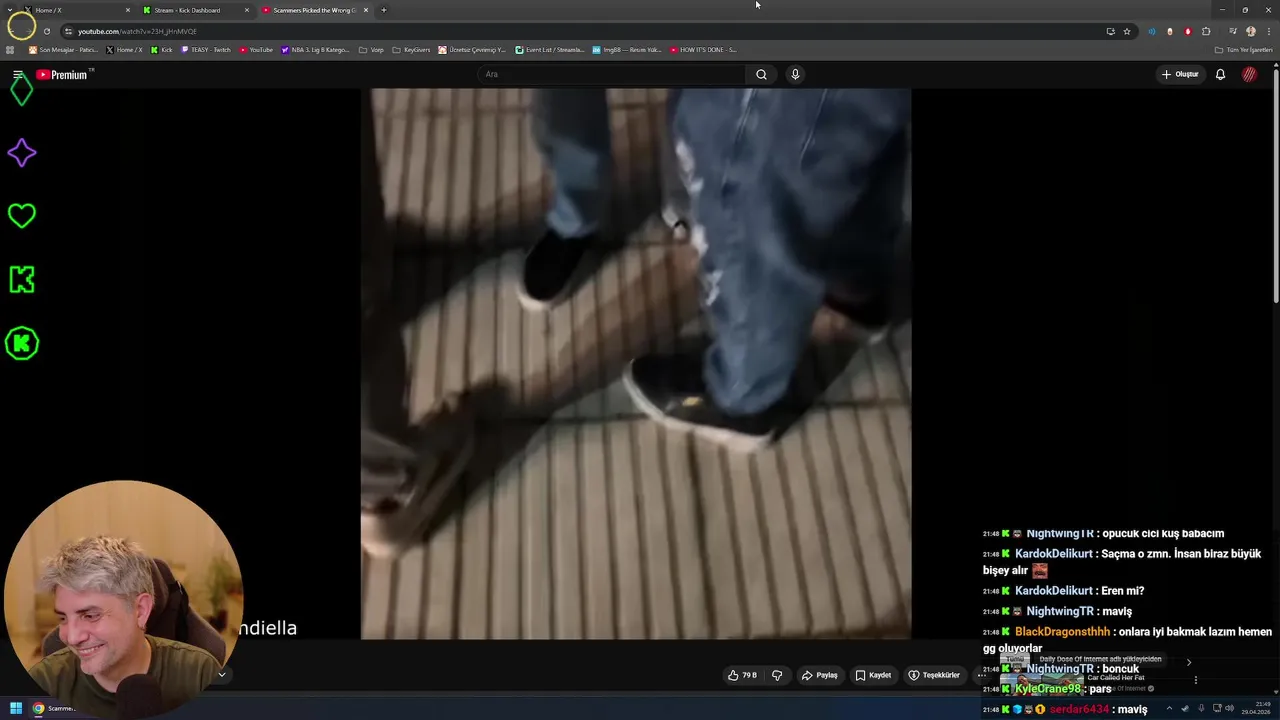
Task: Close the Home / X tab
Action: click(128, 10)
